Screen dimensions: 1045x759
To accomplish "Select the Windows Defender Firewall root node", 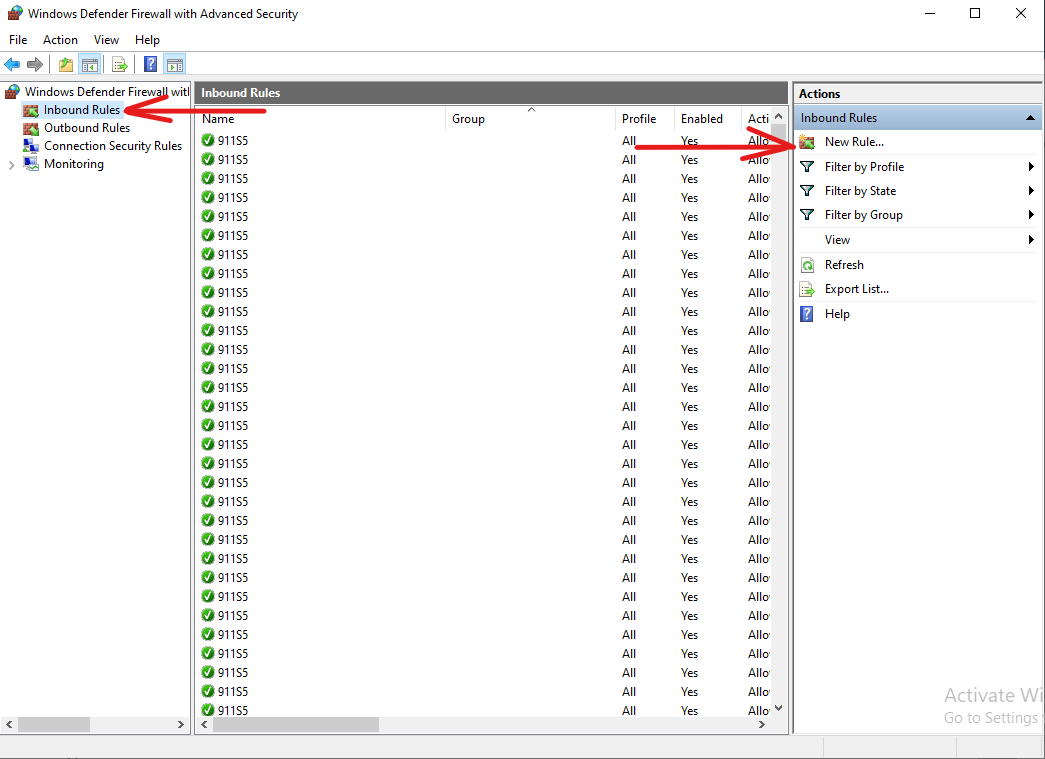I will pos(107,91).
